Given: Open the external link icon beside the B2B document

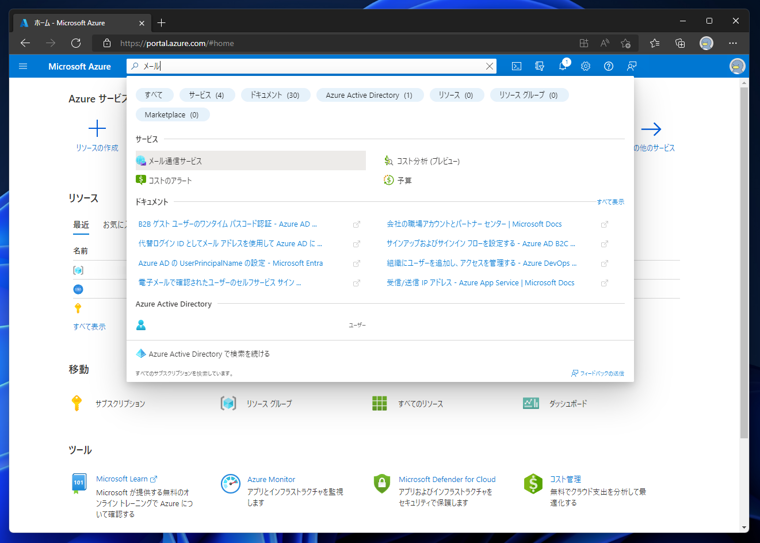Looking at the screenshot, I should pyautogui.click(x=356, y=224).
